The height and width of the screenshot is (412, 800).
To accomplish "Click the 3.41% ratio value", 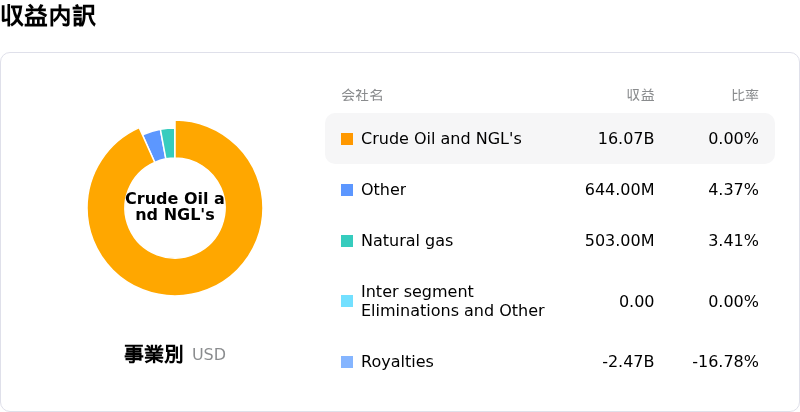I will click(734, 241).
